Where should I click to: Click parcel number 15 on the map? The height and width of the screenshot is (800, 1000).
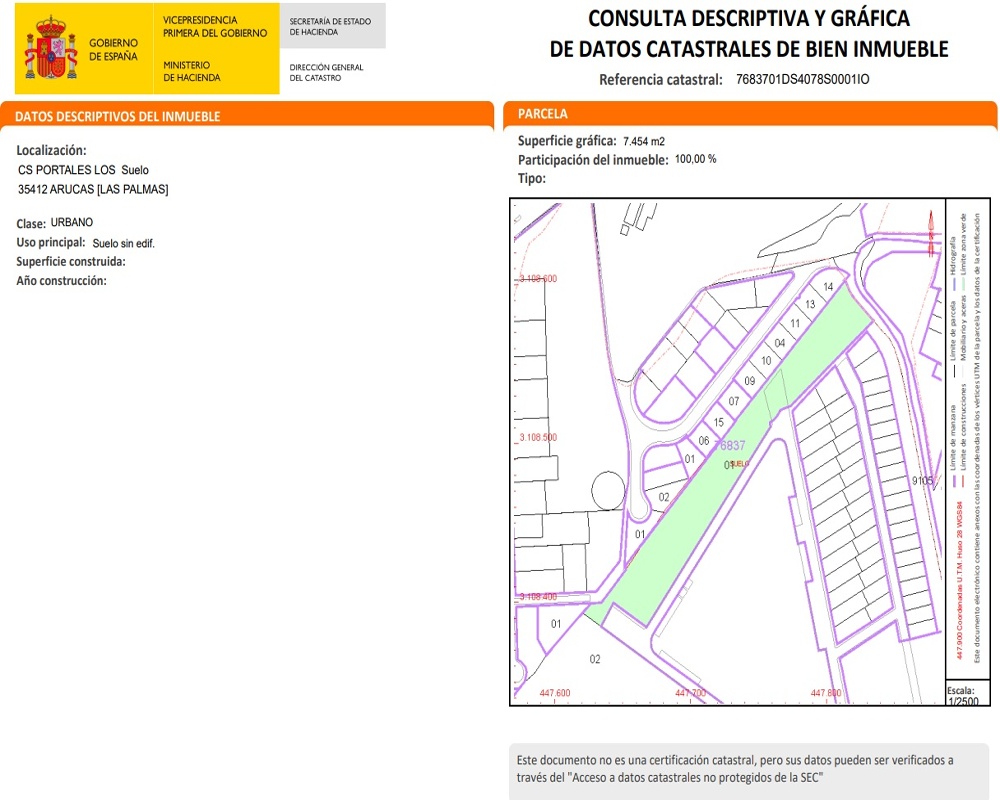pos(718,422)
